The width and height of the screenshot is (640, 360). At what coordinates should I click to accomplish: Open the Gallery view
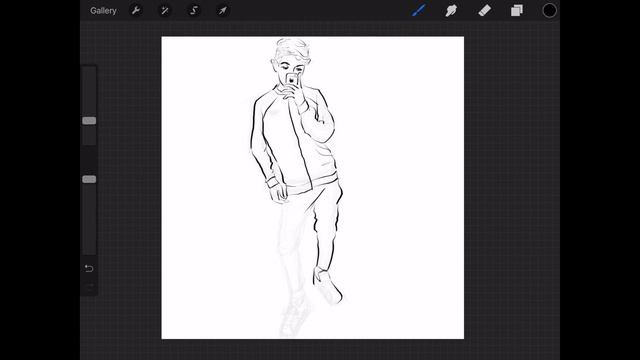tap(103, 11)
